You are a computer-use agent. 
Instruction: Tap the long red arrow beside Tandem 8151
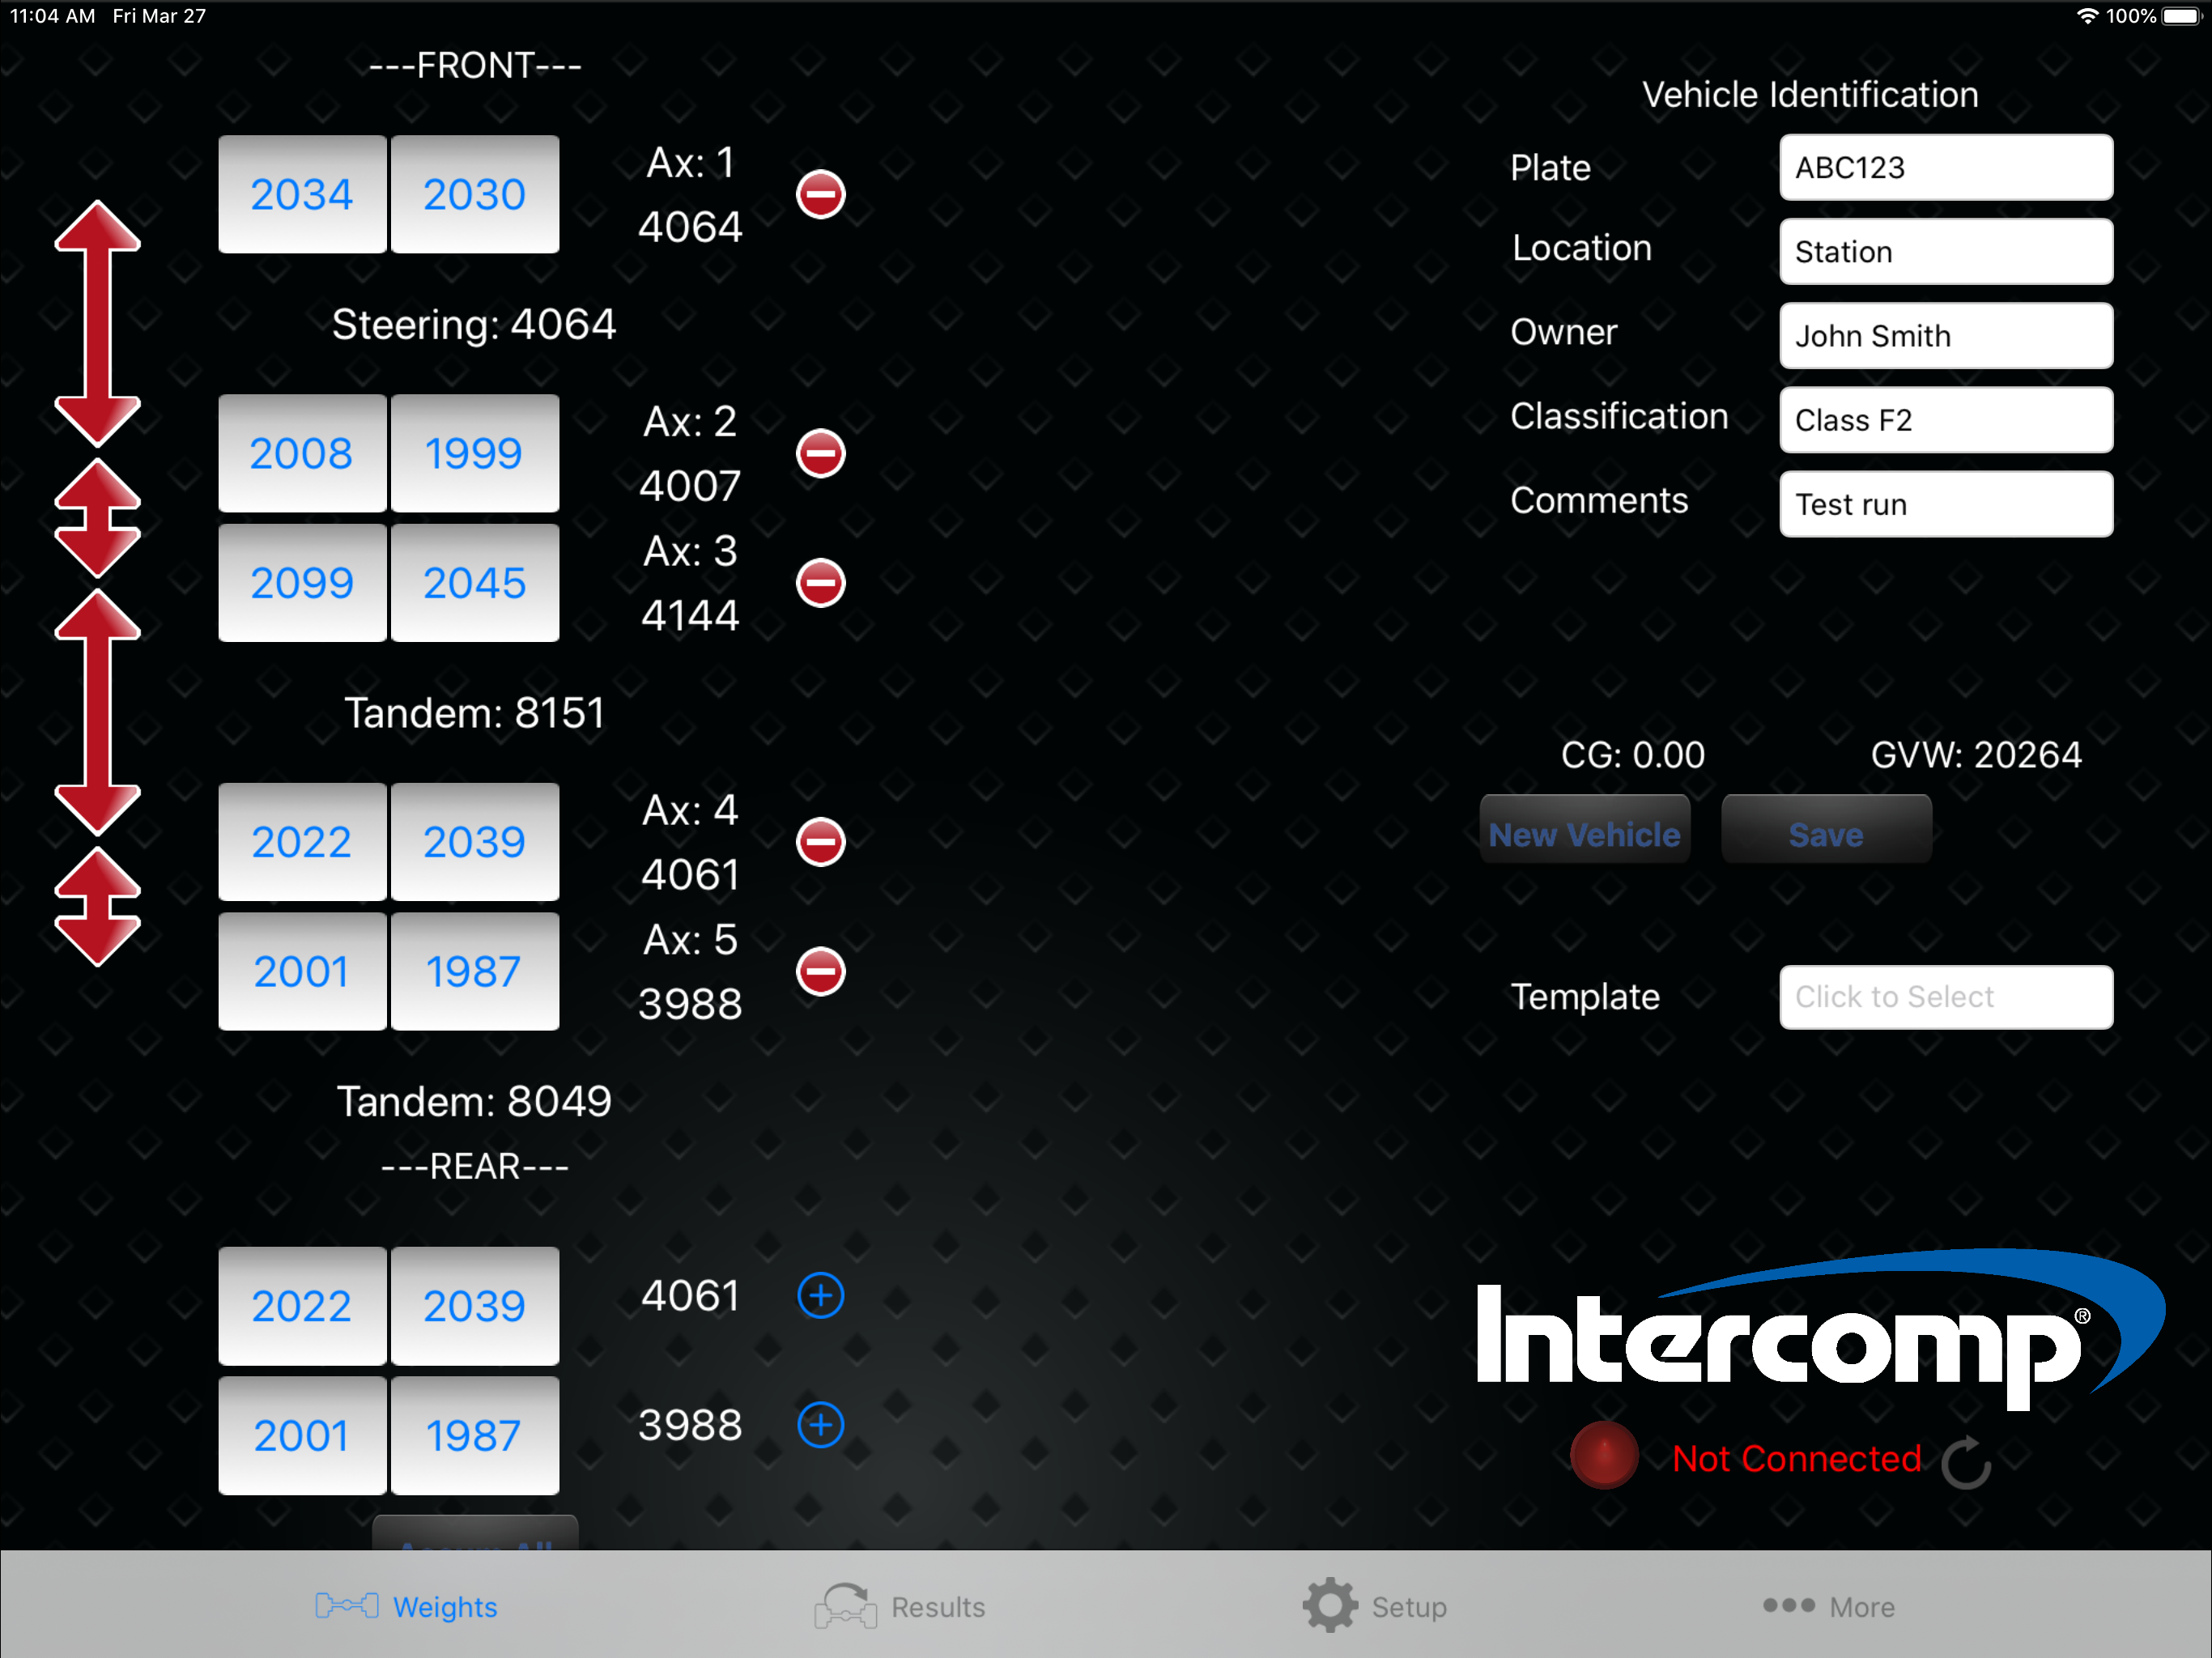pyautogui.click(x=97, y=712)
